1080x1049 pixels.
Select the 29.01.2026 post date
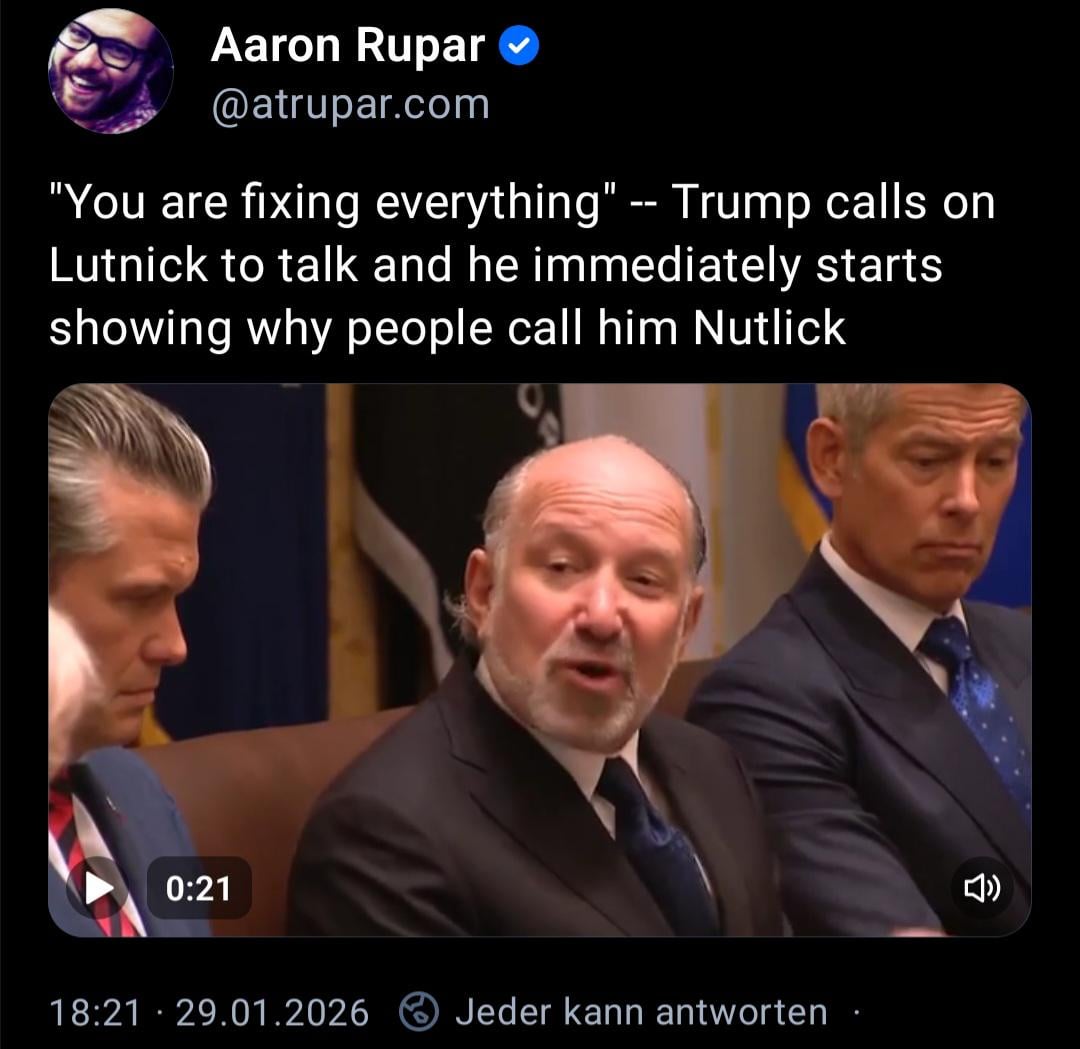(272, 1012)
